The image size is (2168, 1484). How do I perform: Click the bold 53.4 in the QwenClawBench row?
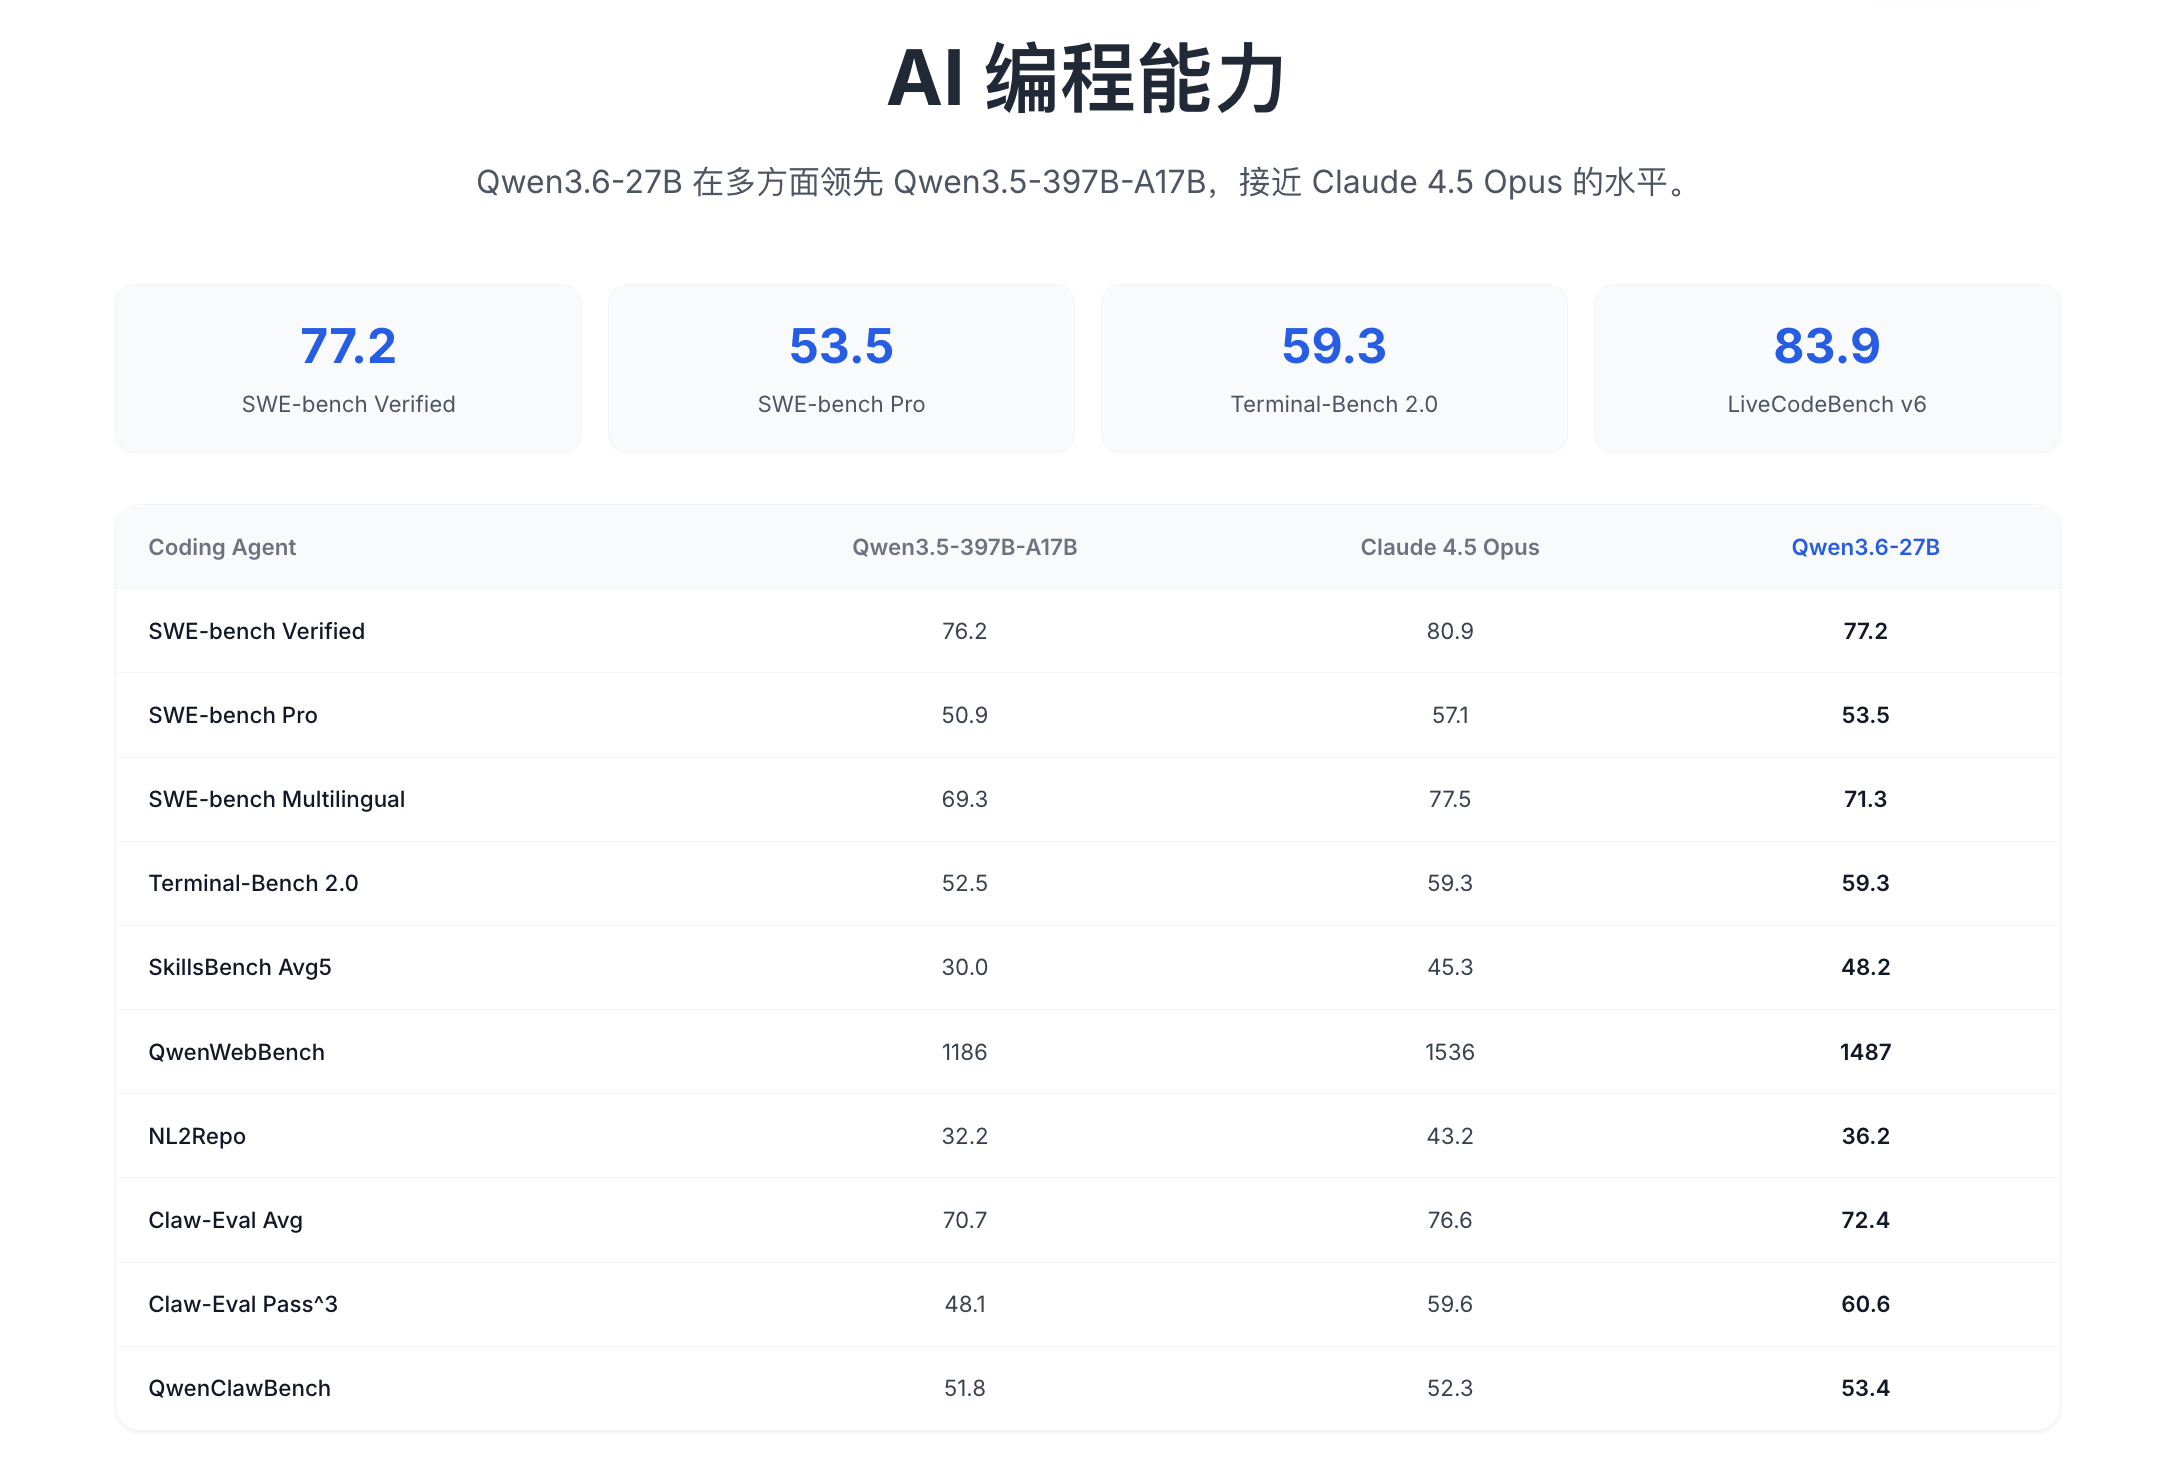coord(1865,1388)
